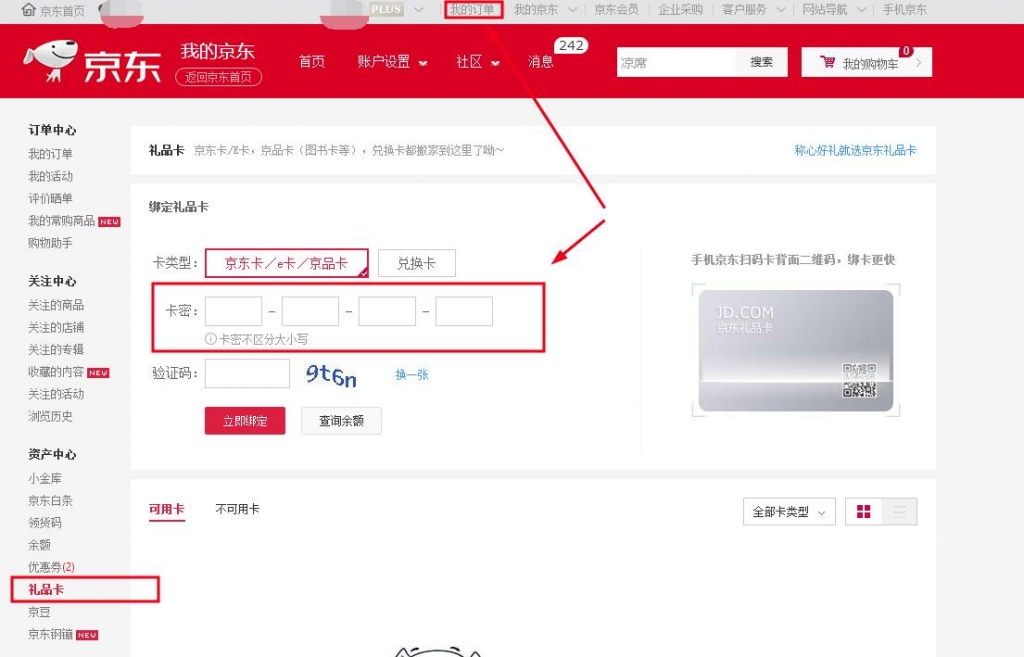Viewport: 1024px width, 657px height.
Task: Click the gift card QR code image
Action: 859,380
